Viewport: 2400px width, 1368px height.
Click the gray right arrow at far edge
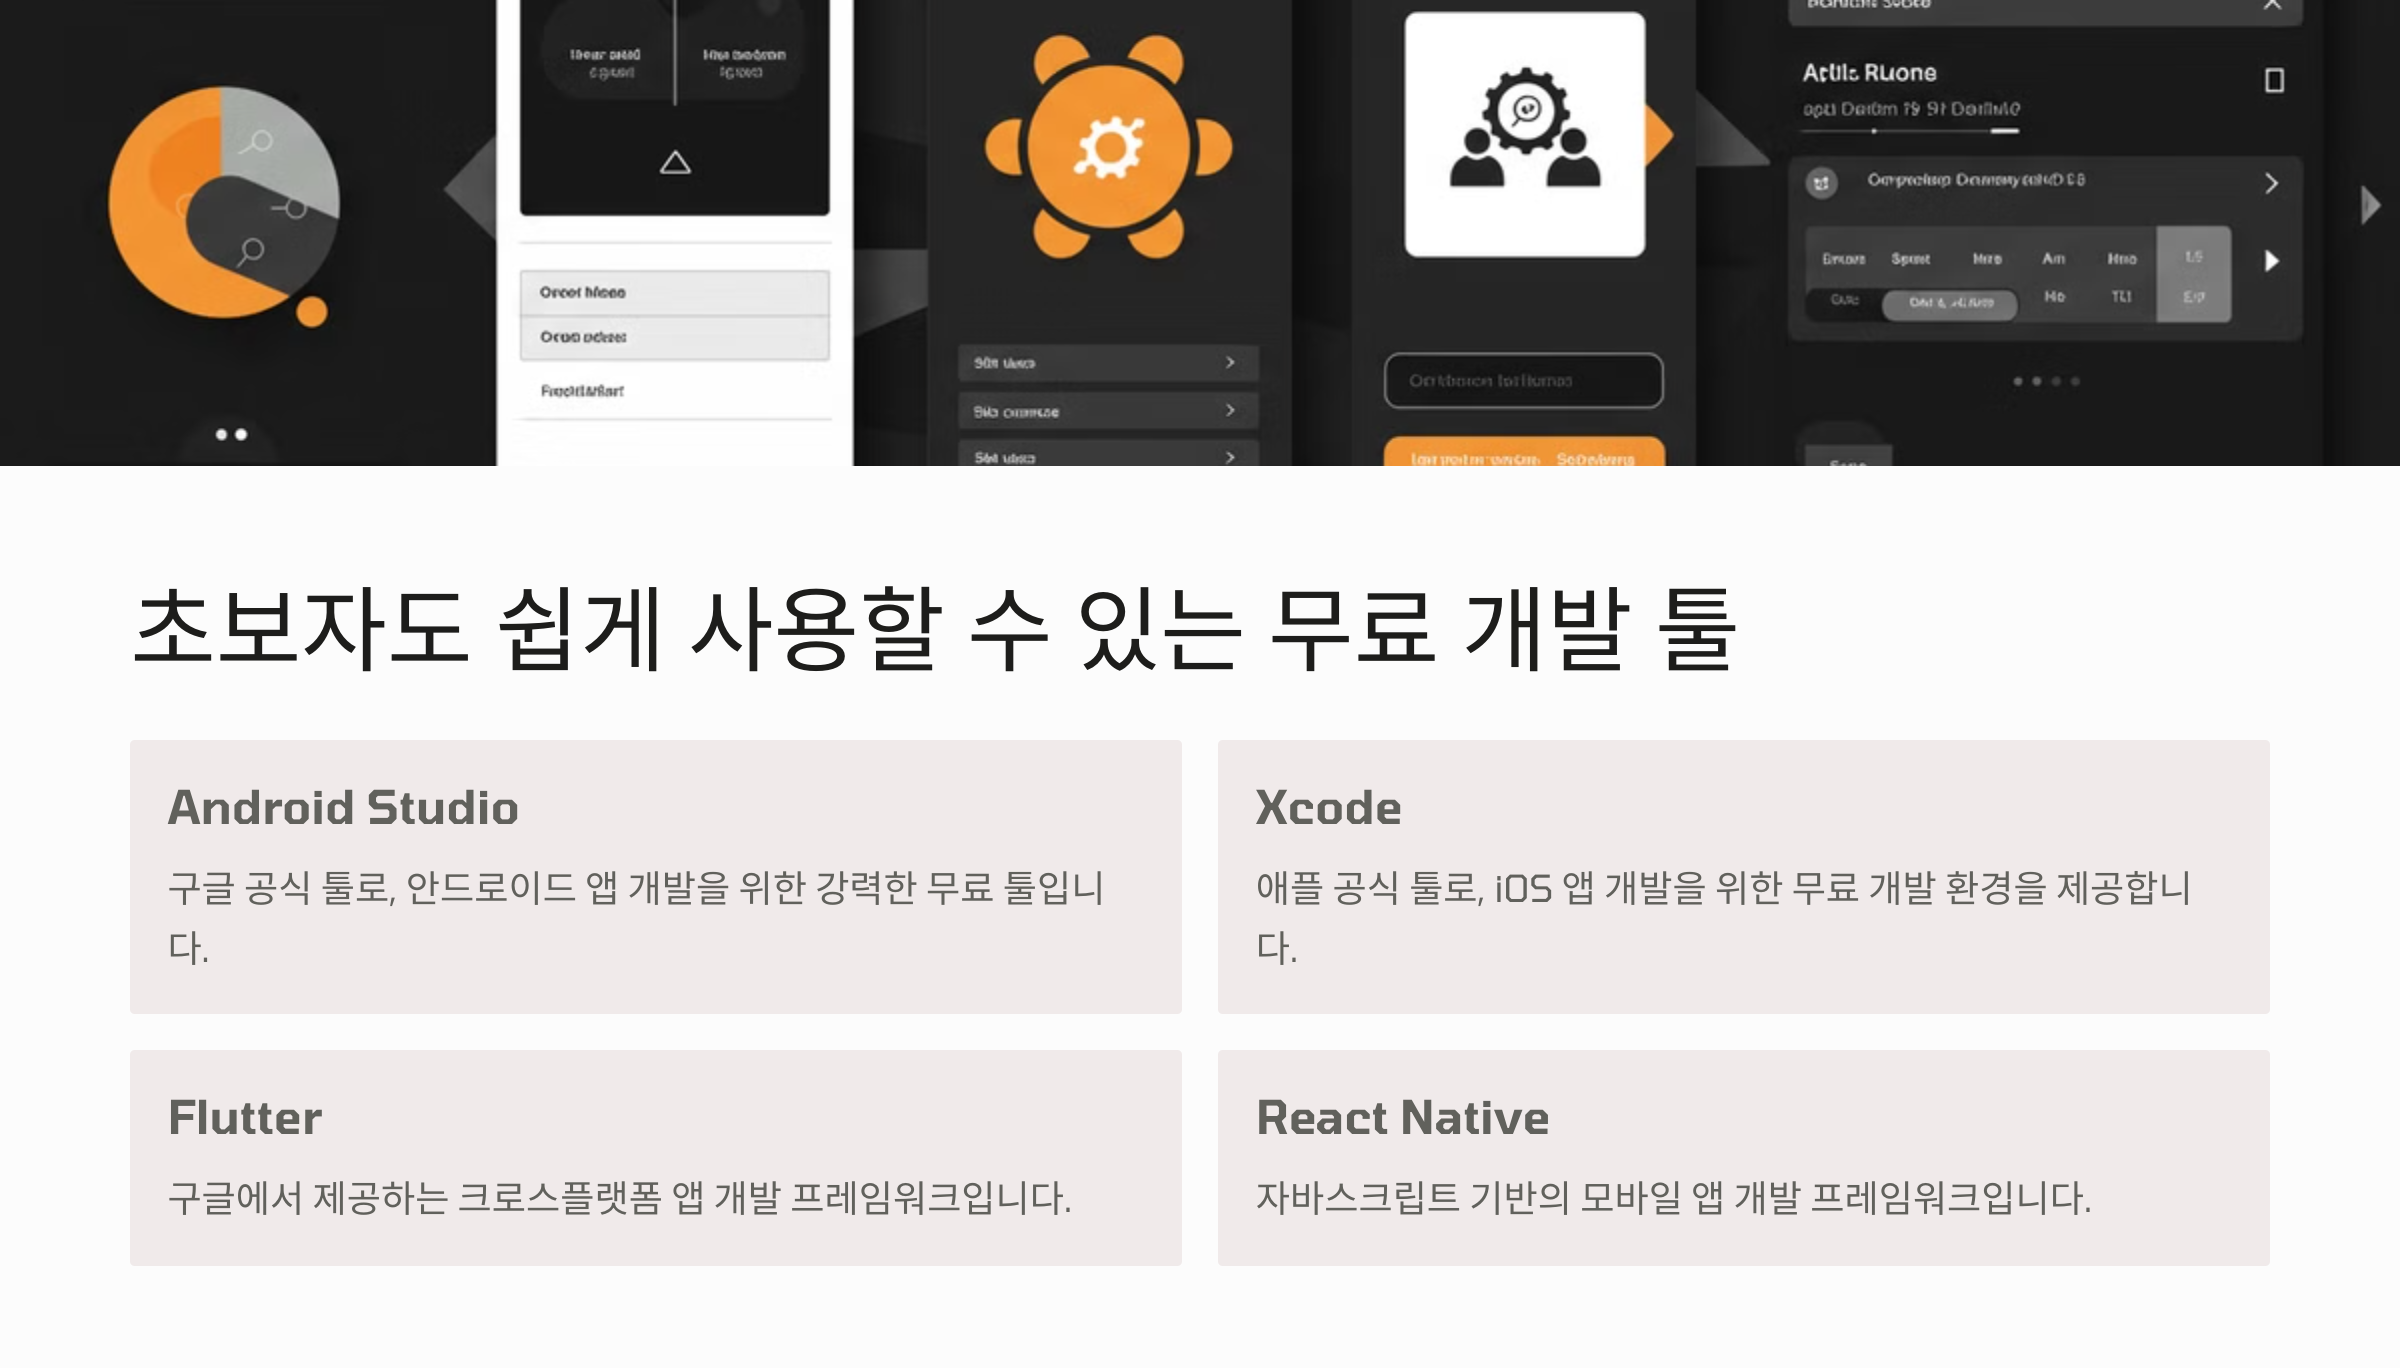point(2370,205)
